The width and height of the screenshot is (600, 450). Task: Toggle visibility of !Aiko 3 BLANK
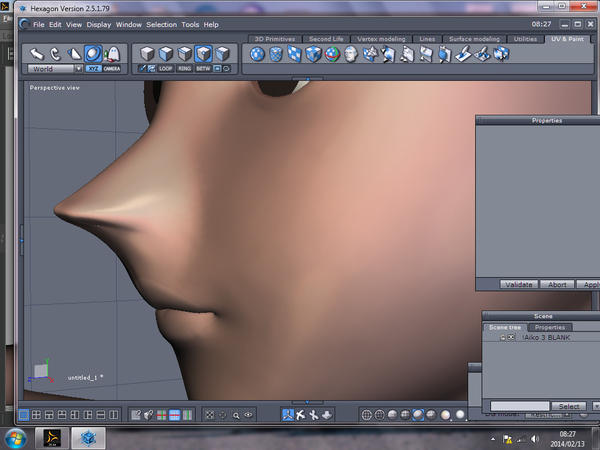(512, 338)
